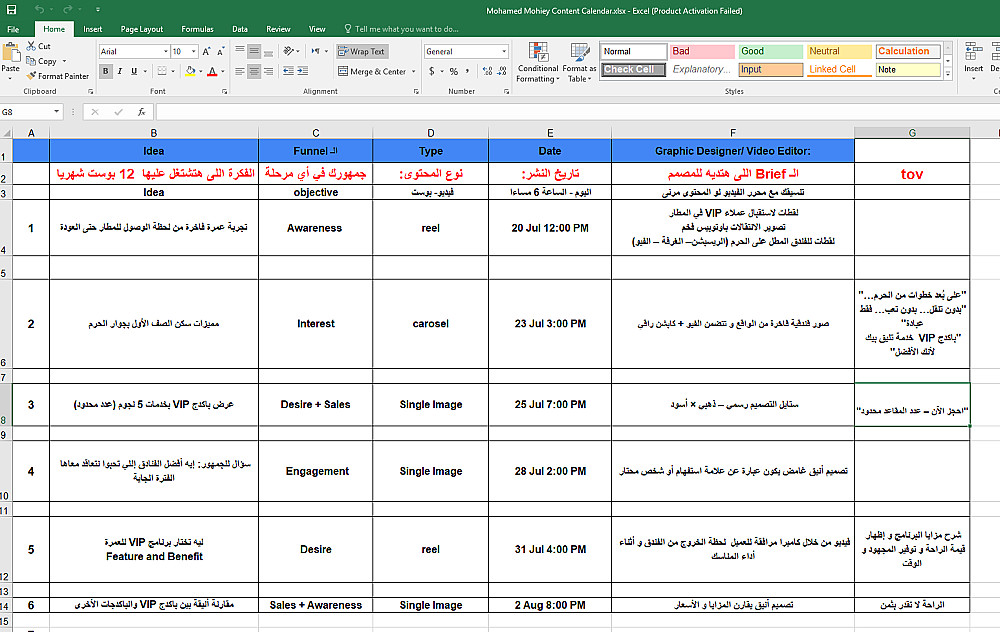Expand the cell styles gallery

point(948,75)
